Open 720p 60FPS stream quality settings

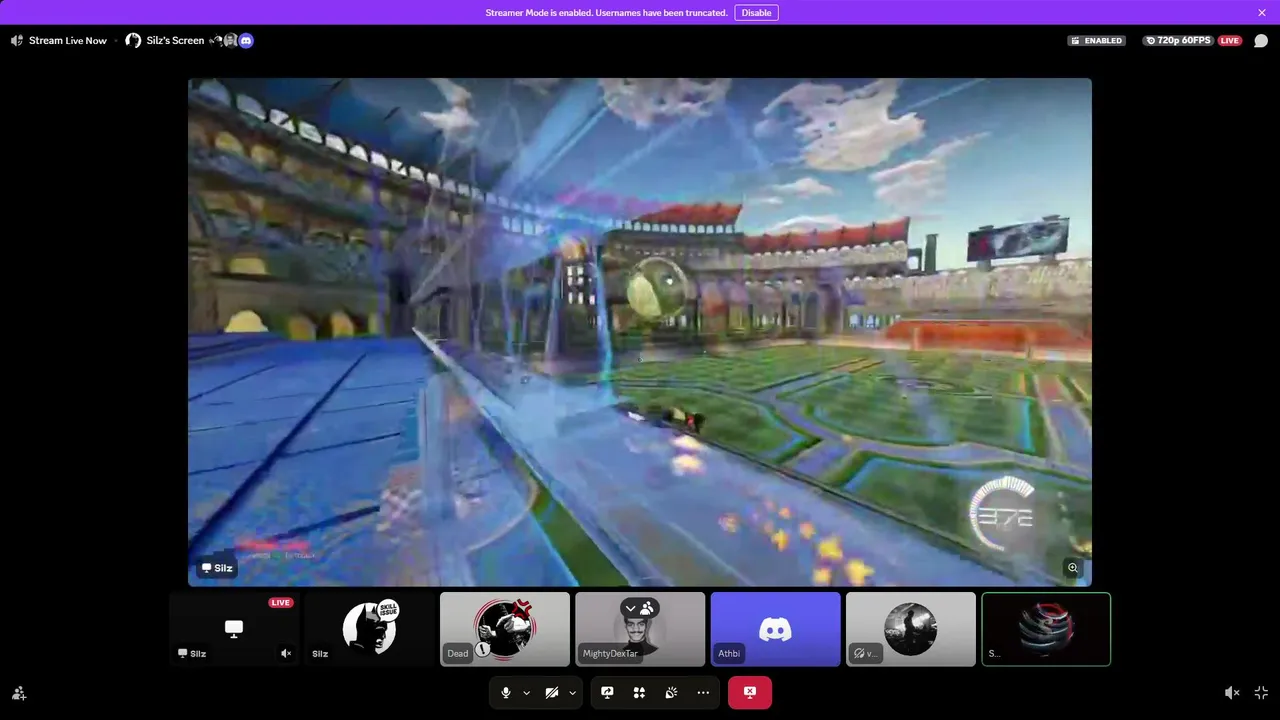[1178, 41]
